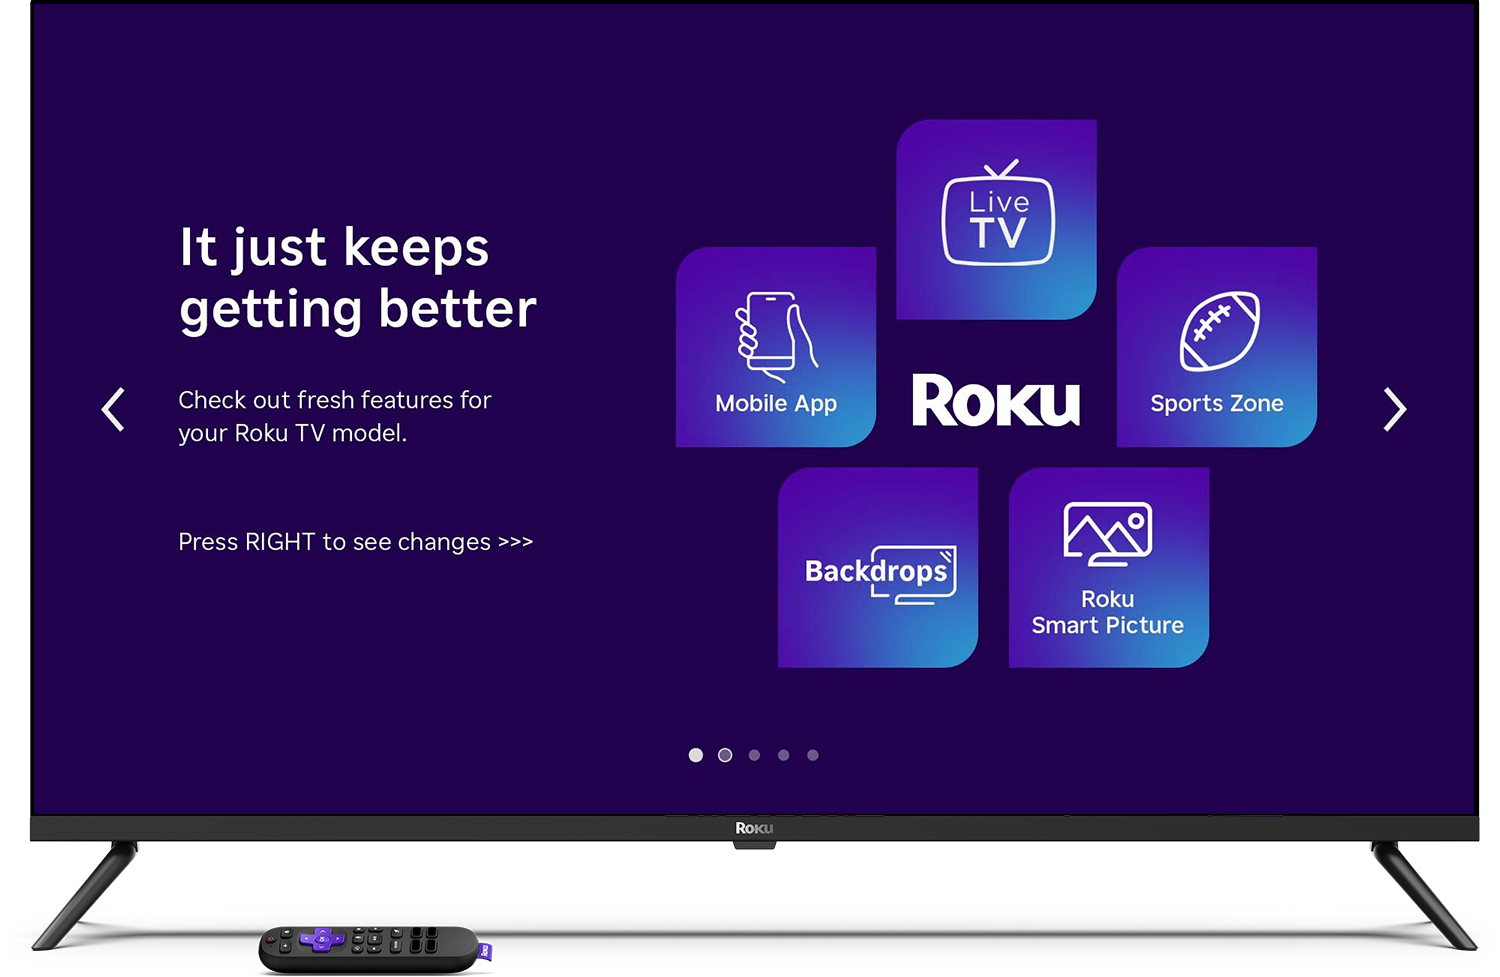
Task: Select the Mobile App phone icon
Action: 775,335
